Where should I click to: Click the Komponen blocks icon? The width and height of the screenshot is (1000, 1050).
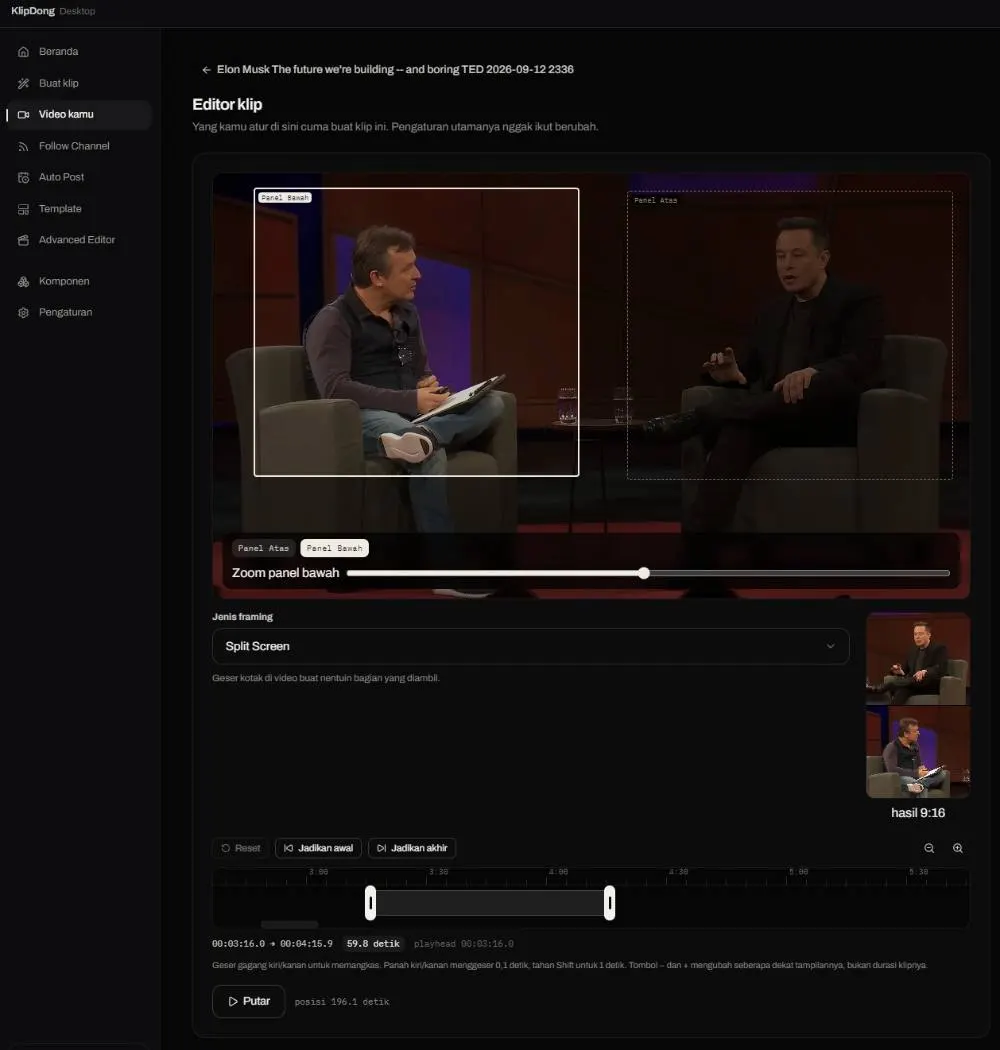[23, 281]
